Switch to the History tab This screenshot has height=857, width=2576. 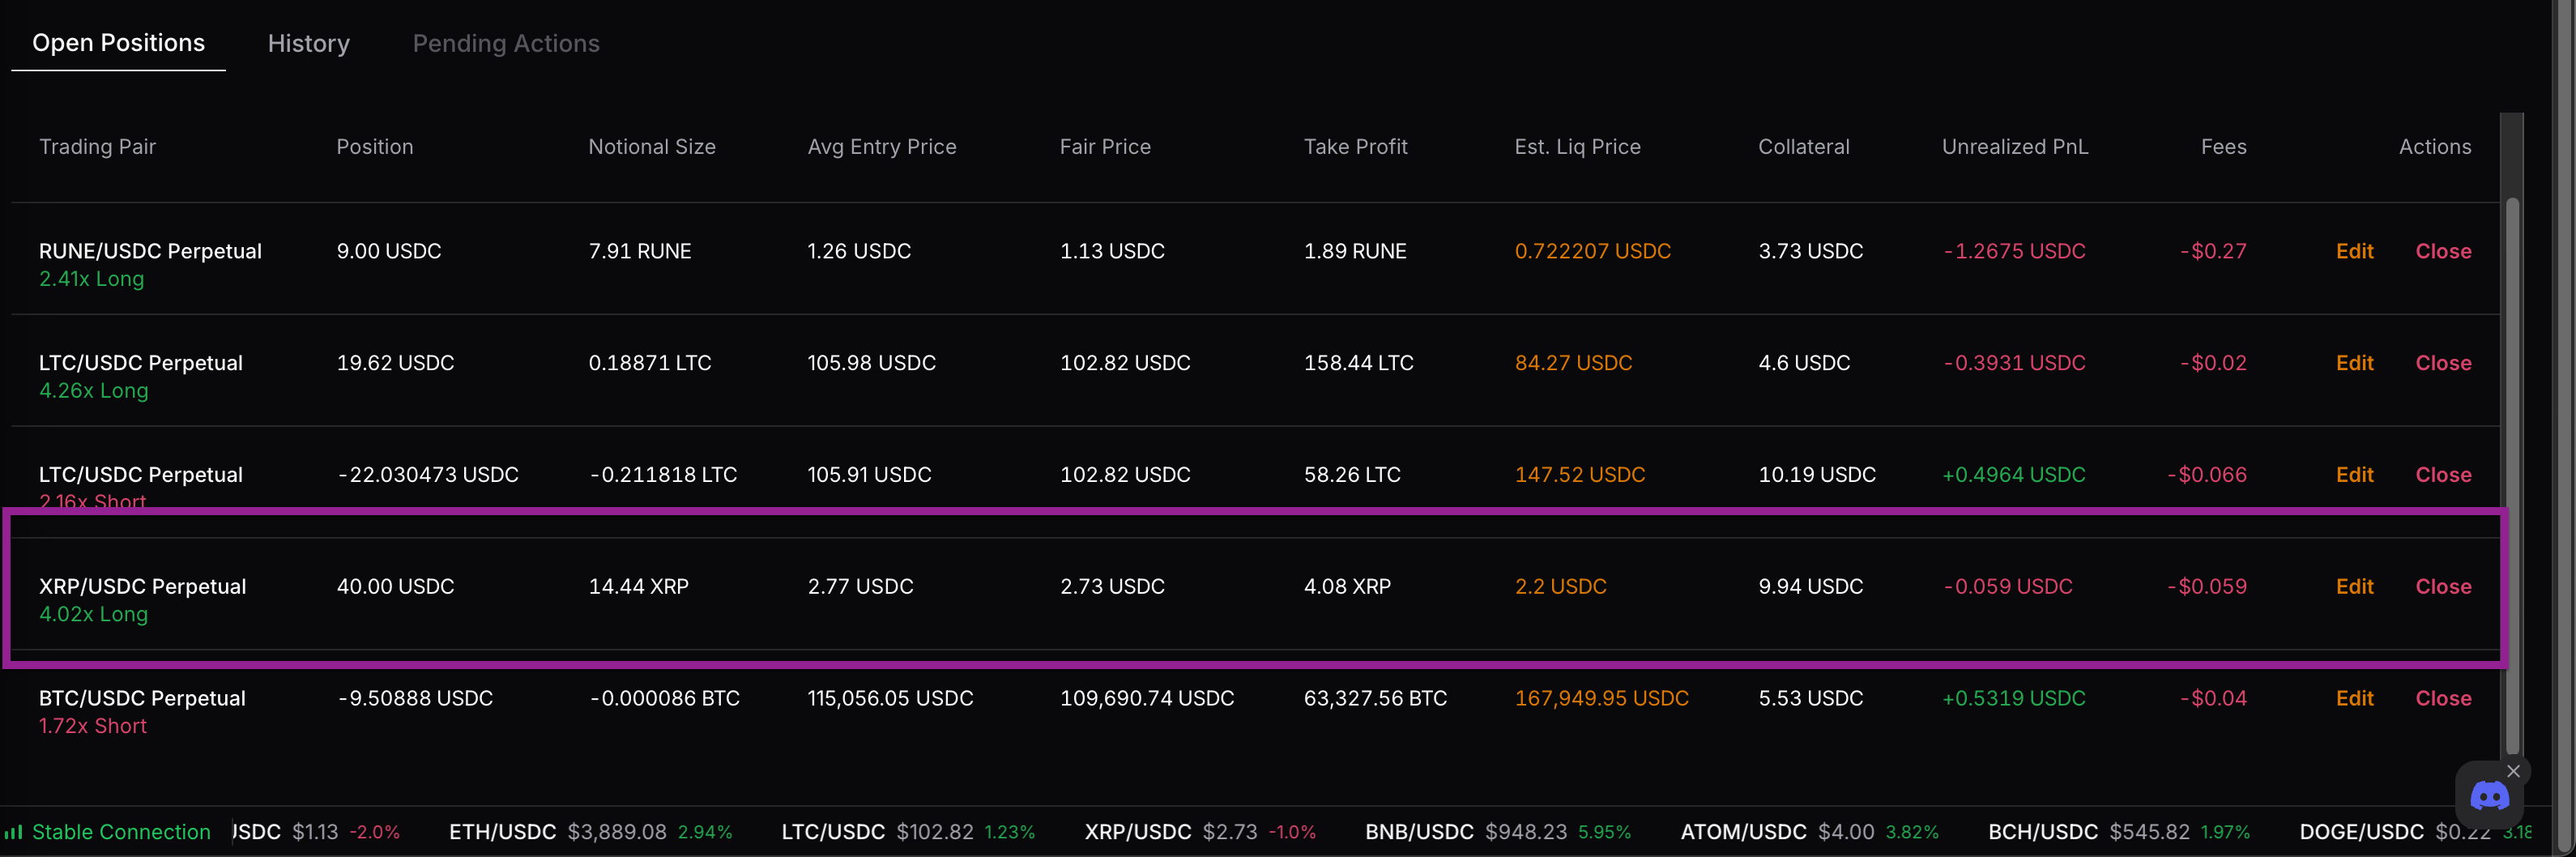[308, 43]
